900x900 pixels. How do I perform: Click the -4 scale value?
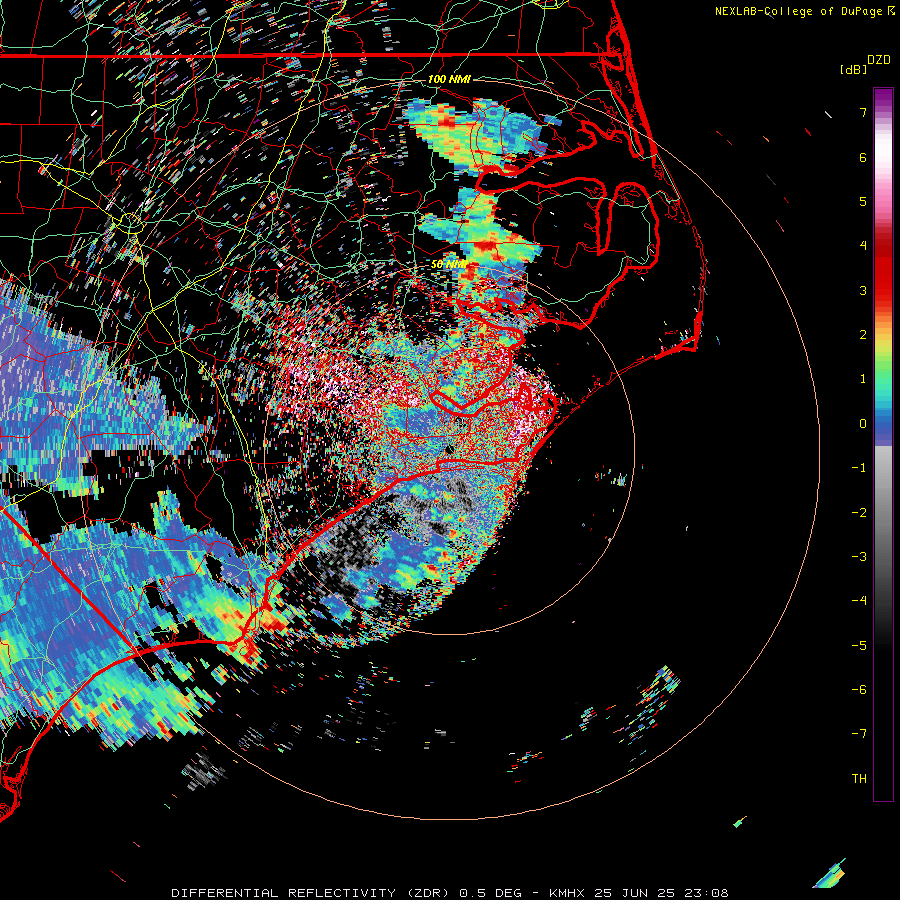859,600
